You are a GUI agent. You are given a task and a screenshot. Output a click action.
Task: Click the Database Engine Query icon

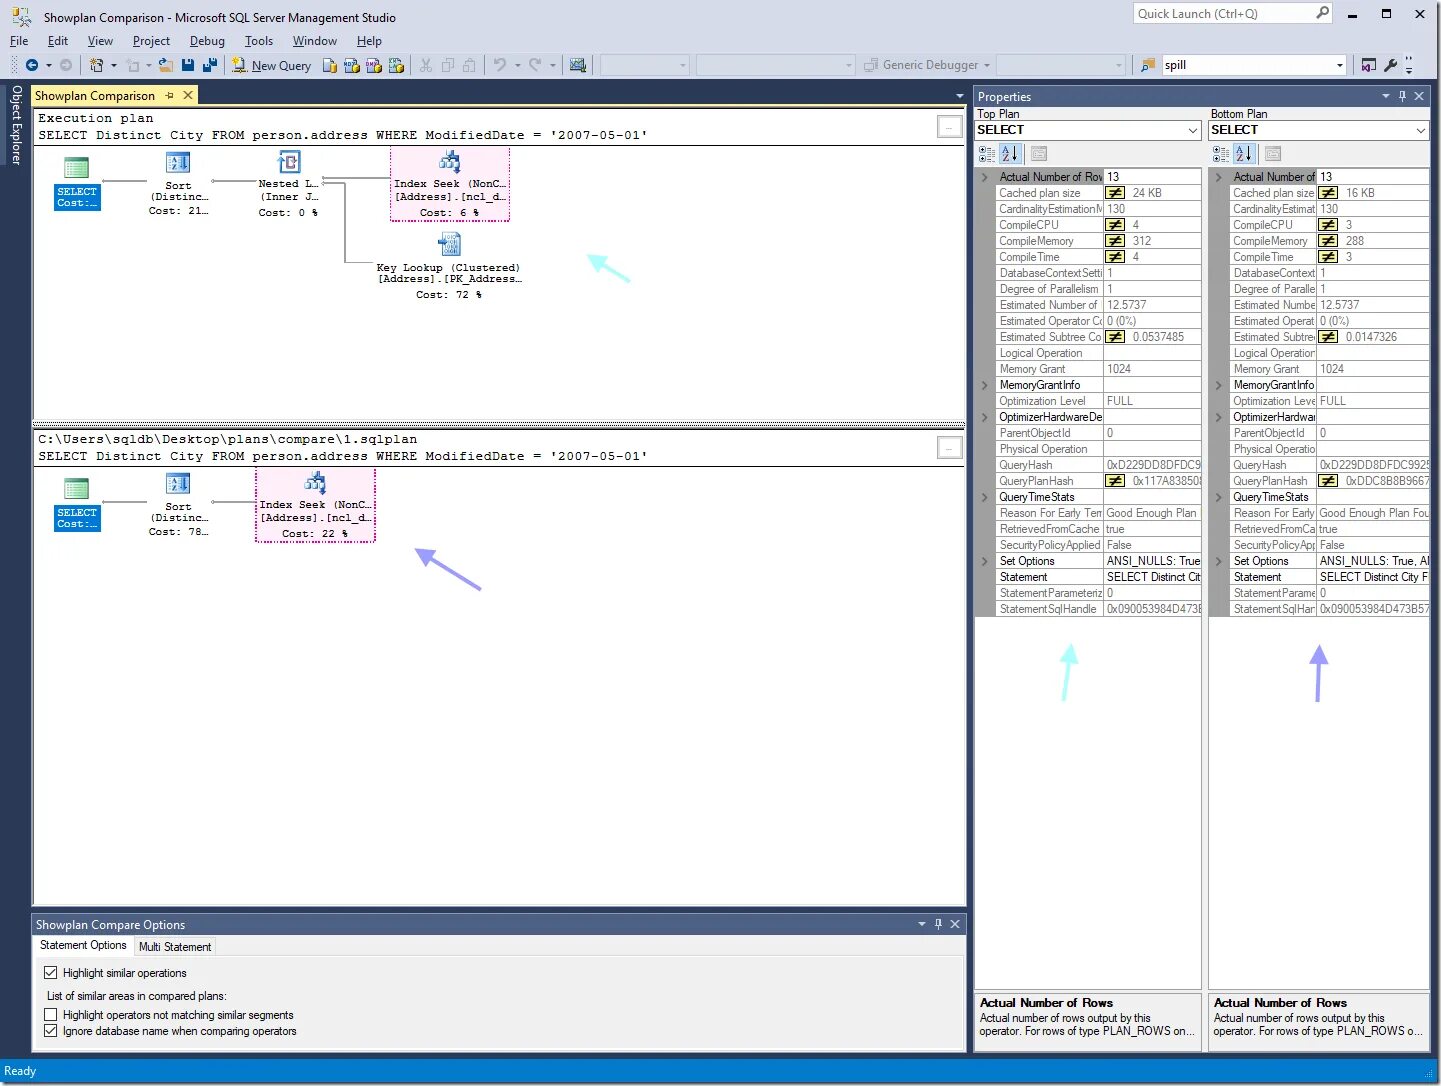pyautogui.click(x=329, y=65)
